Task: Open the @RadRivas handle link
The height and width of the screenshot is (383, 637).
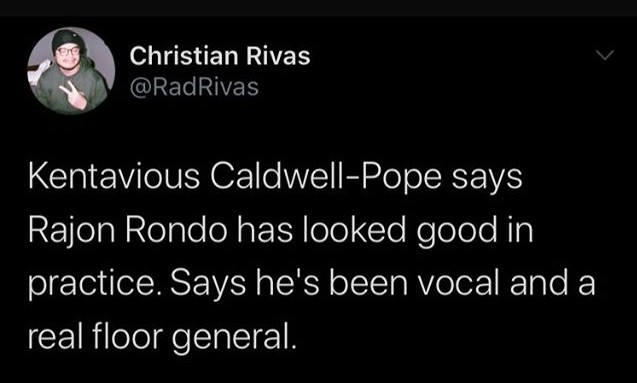Action: tap(194, 87)
